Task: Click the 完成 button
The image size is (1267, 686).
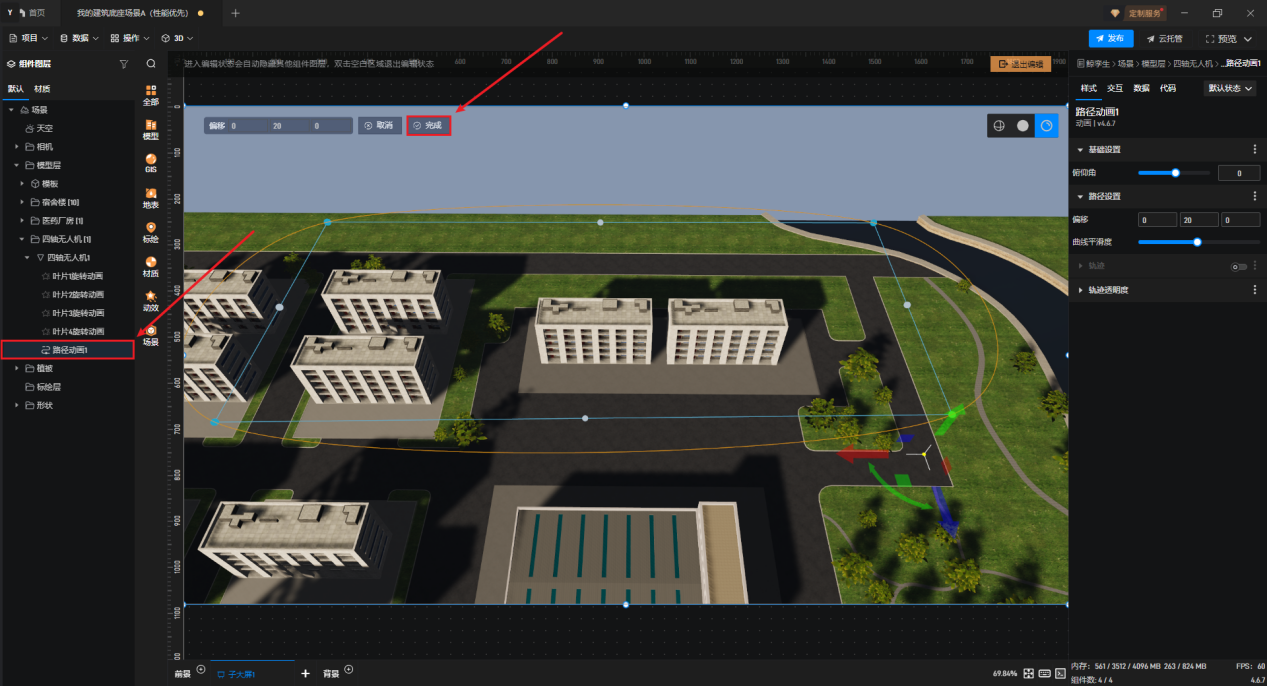Action: click(x=428, y=126)
